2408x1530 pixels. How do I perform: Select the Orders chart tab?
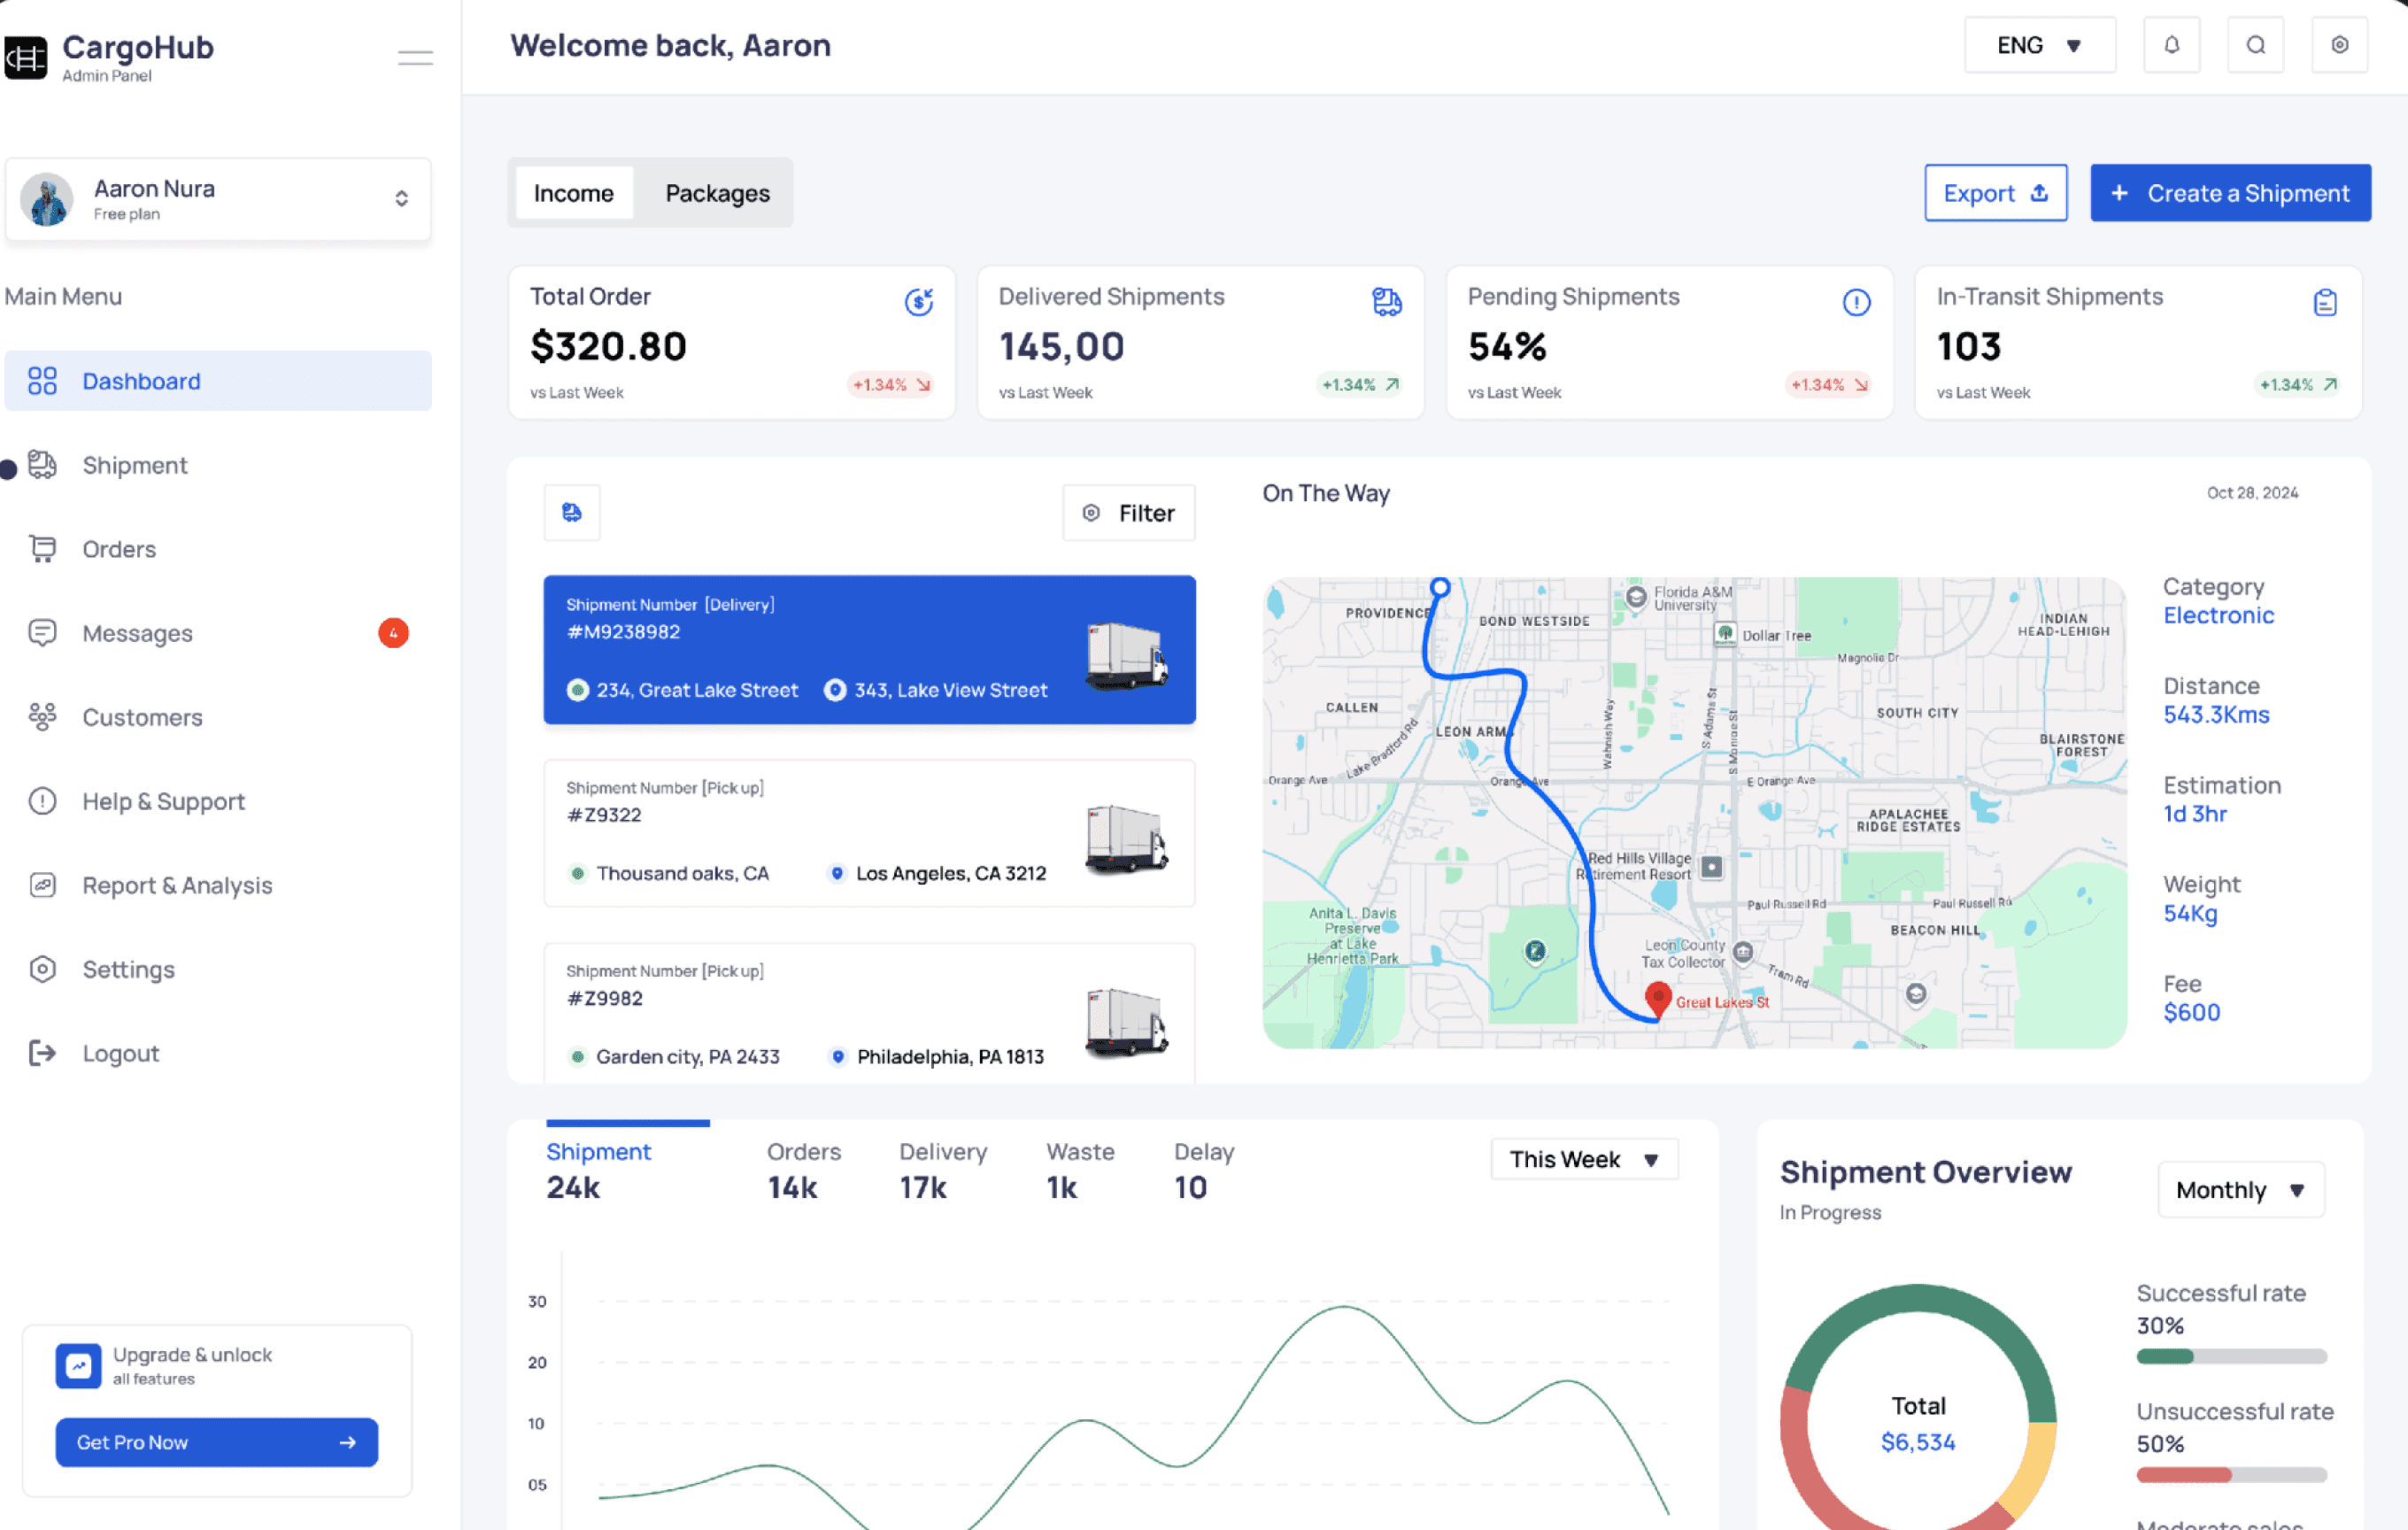[x=803, y=1168]
